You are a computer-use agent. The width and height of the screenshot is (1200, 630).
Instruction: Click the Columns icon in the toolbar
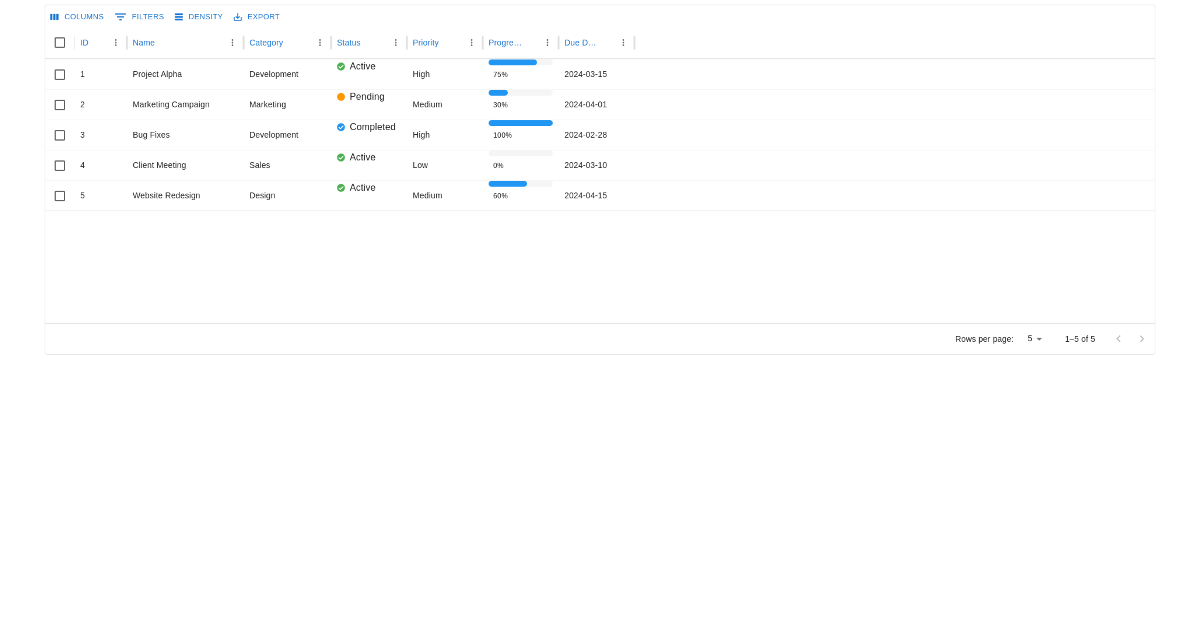tap(55, 17)
